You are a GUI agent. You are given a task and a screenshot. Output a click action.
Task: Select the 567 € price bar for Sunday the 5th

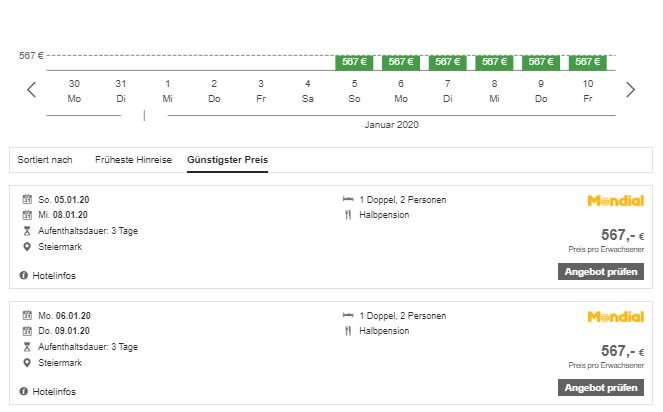click(x=354, y=62)
